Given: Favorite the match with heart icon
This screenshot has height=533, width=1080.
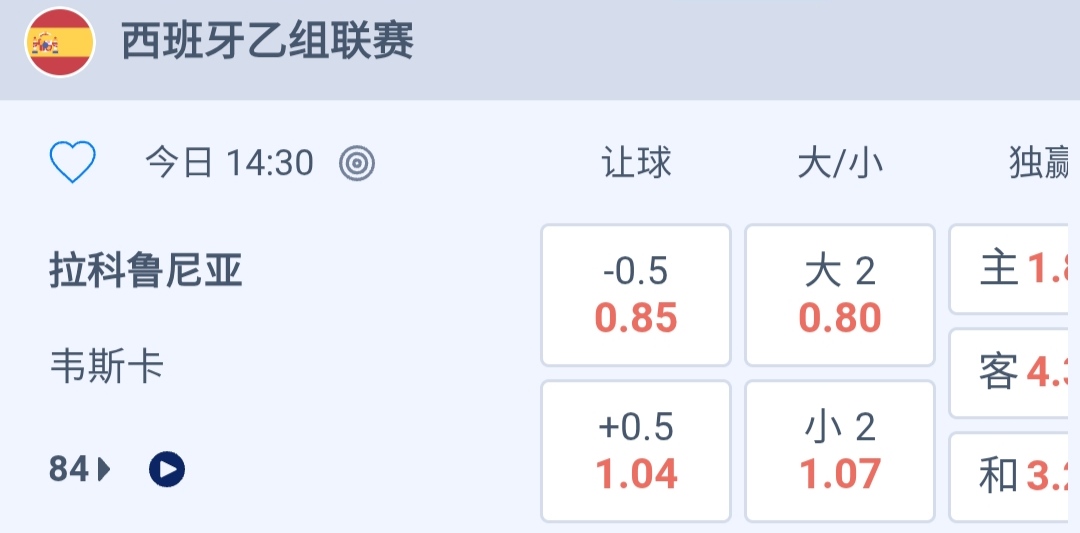Looking at the screenshot, I should tap(73, 162).
